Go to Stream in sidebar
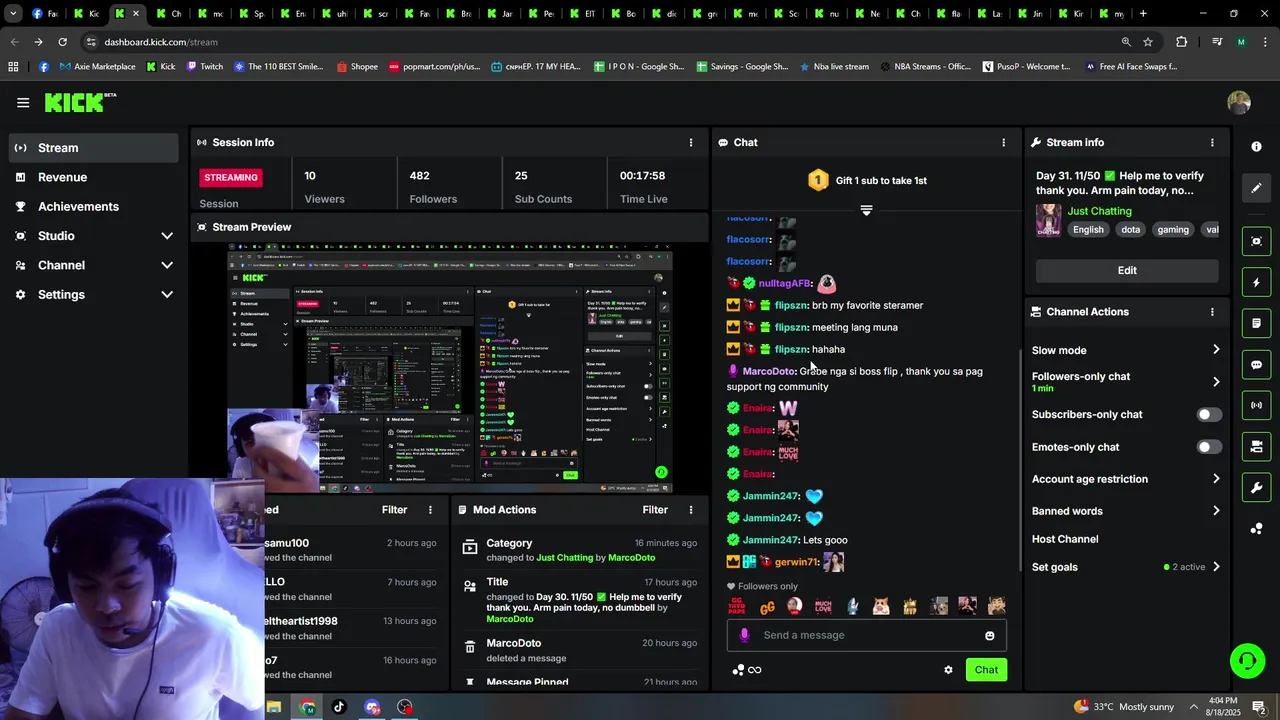 point(94,148)
